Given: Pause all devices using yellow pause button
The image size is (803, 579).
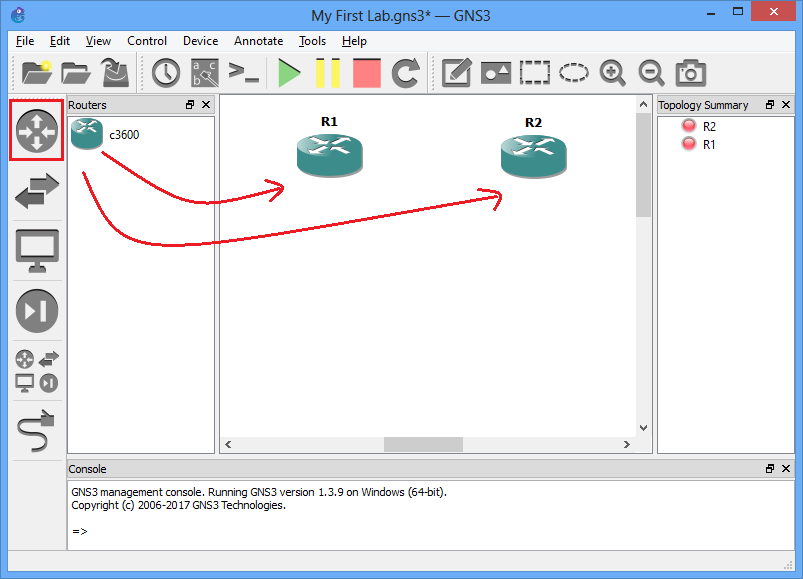Looking at the screenshot, I should pyautogui.click(x=328, y=72).
